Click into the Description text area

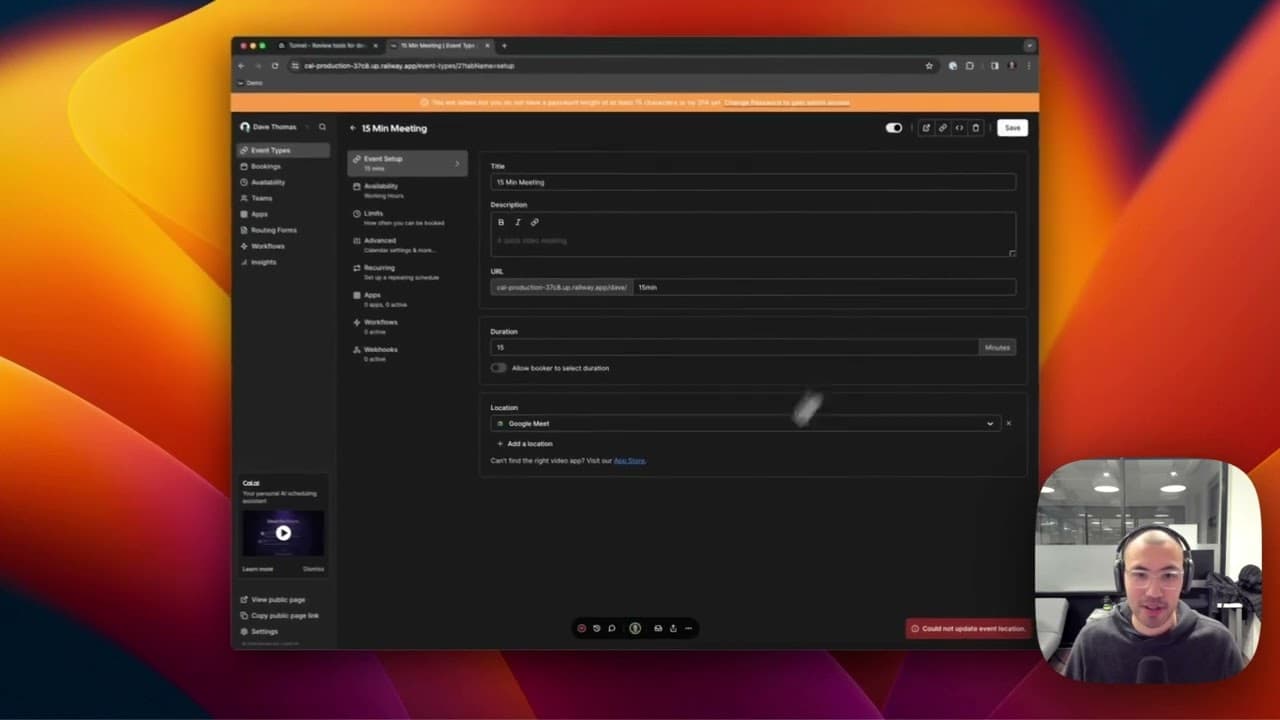753,241
